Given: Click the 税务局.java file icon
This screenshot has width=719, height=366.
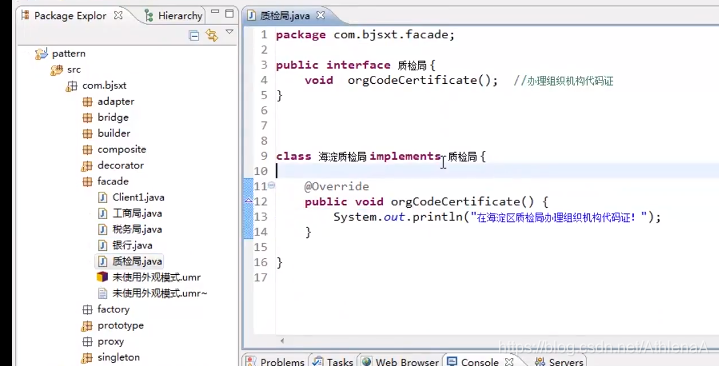Looking at the screenshot, I should point(103,229).
